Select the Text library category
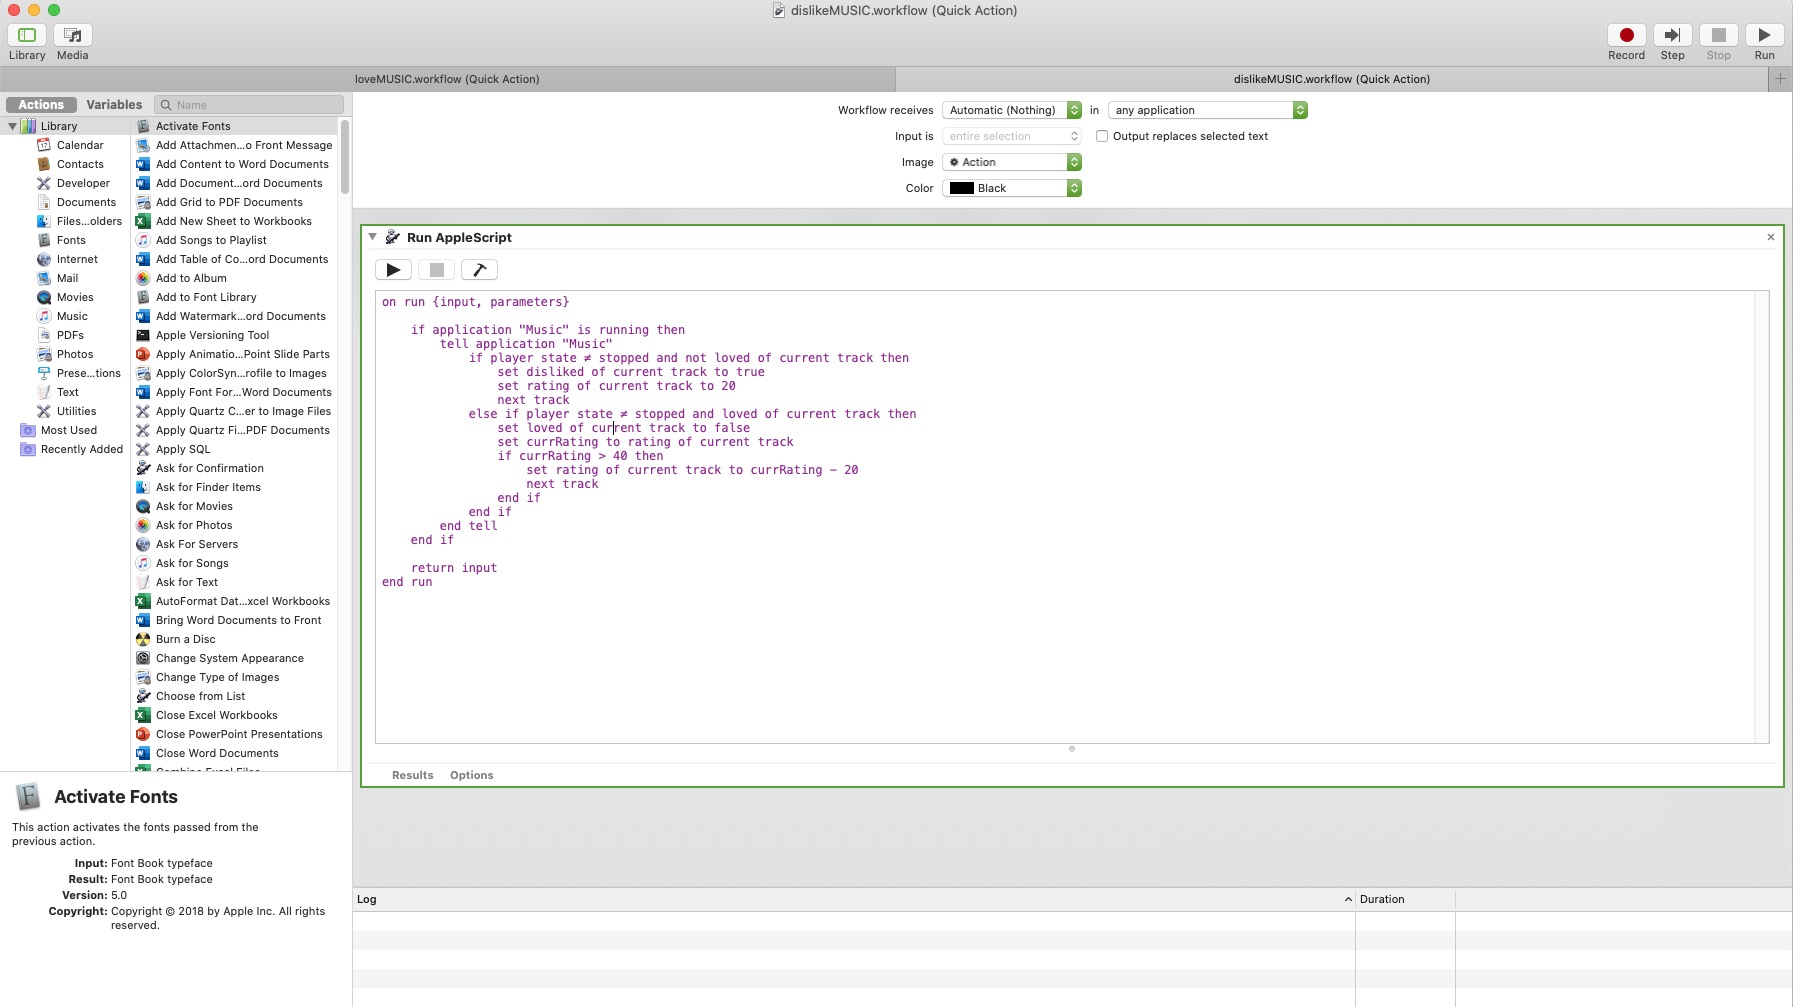Image resolution: width=1793 pixels, height=1007 pixels. tap(67, 392)
